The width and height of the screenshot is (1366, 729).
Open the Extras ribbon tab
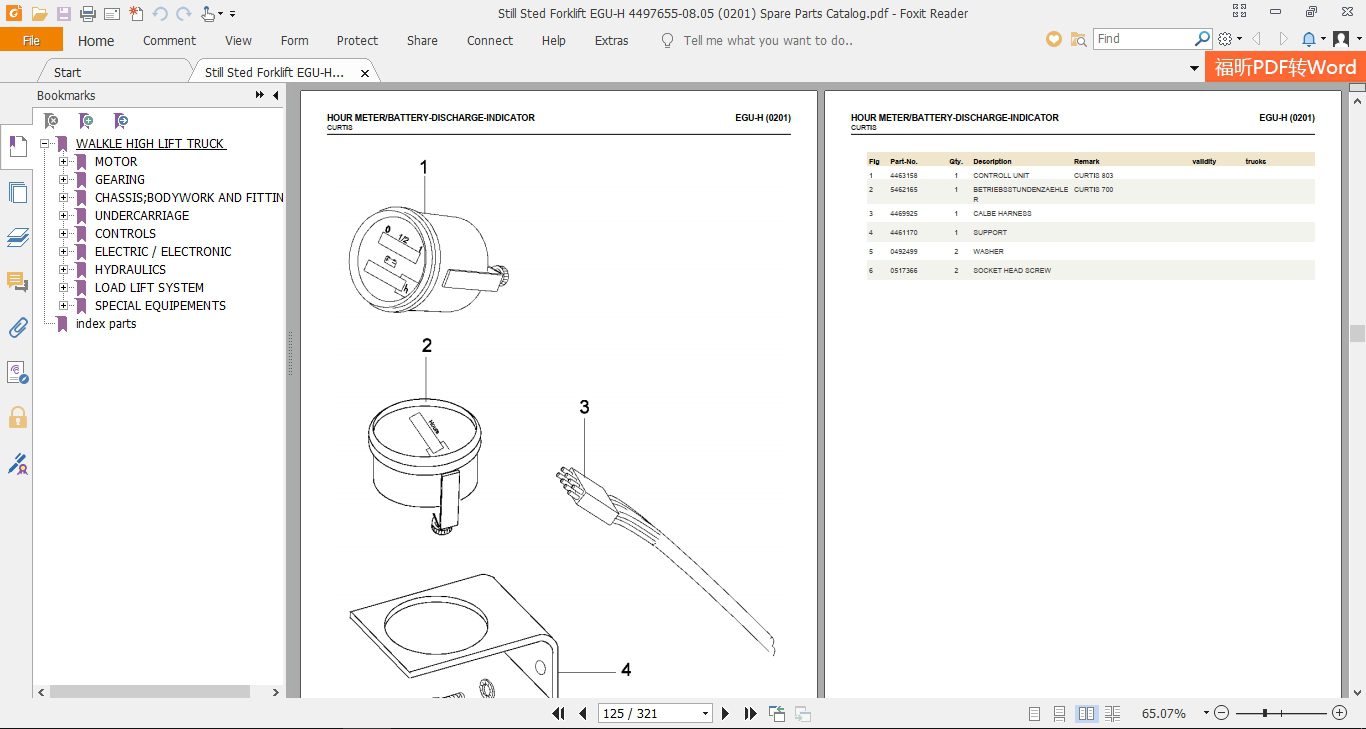611,41
